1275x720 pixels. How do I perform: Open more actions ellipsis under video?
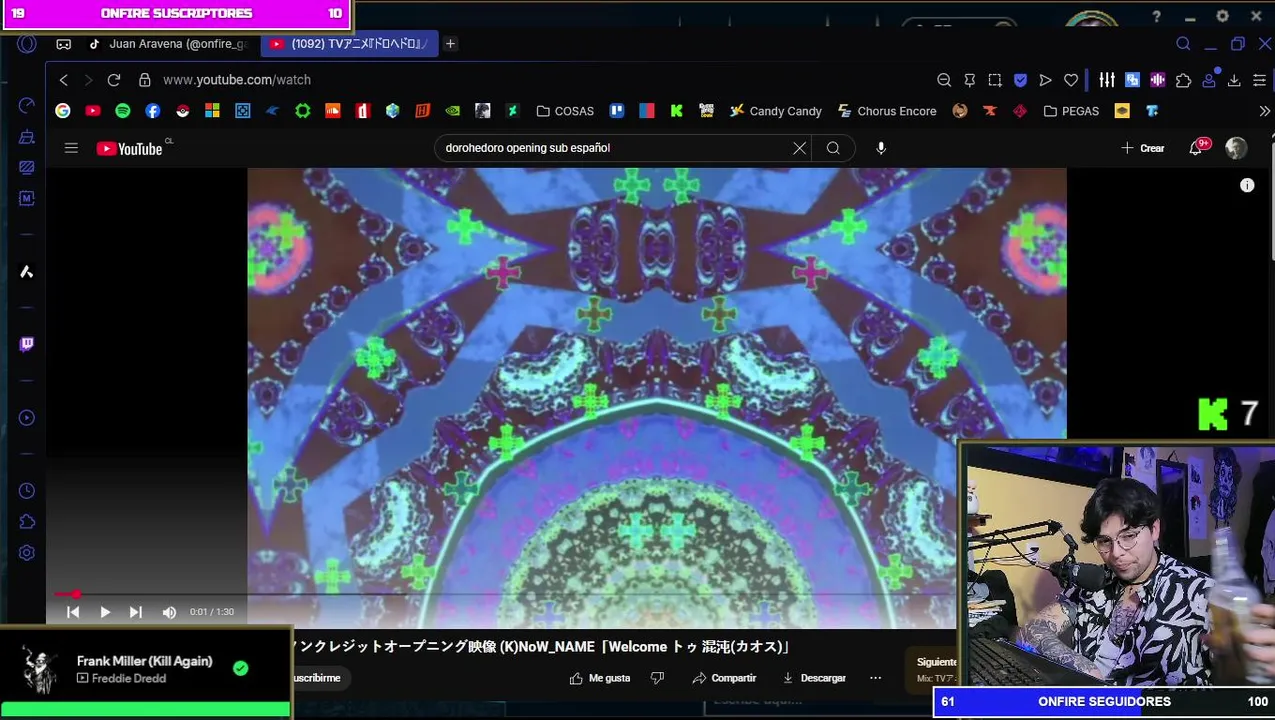click(876, 678)
